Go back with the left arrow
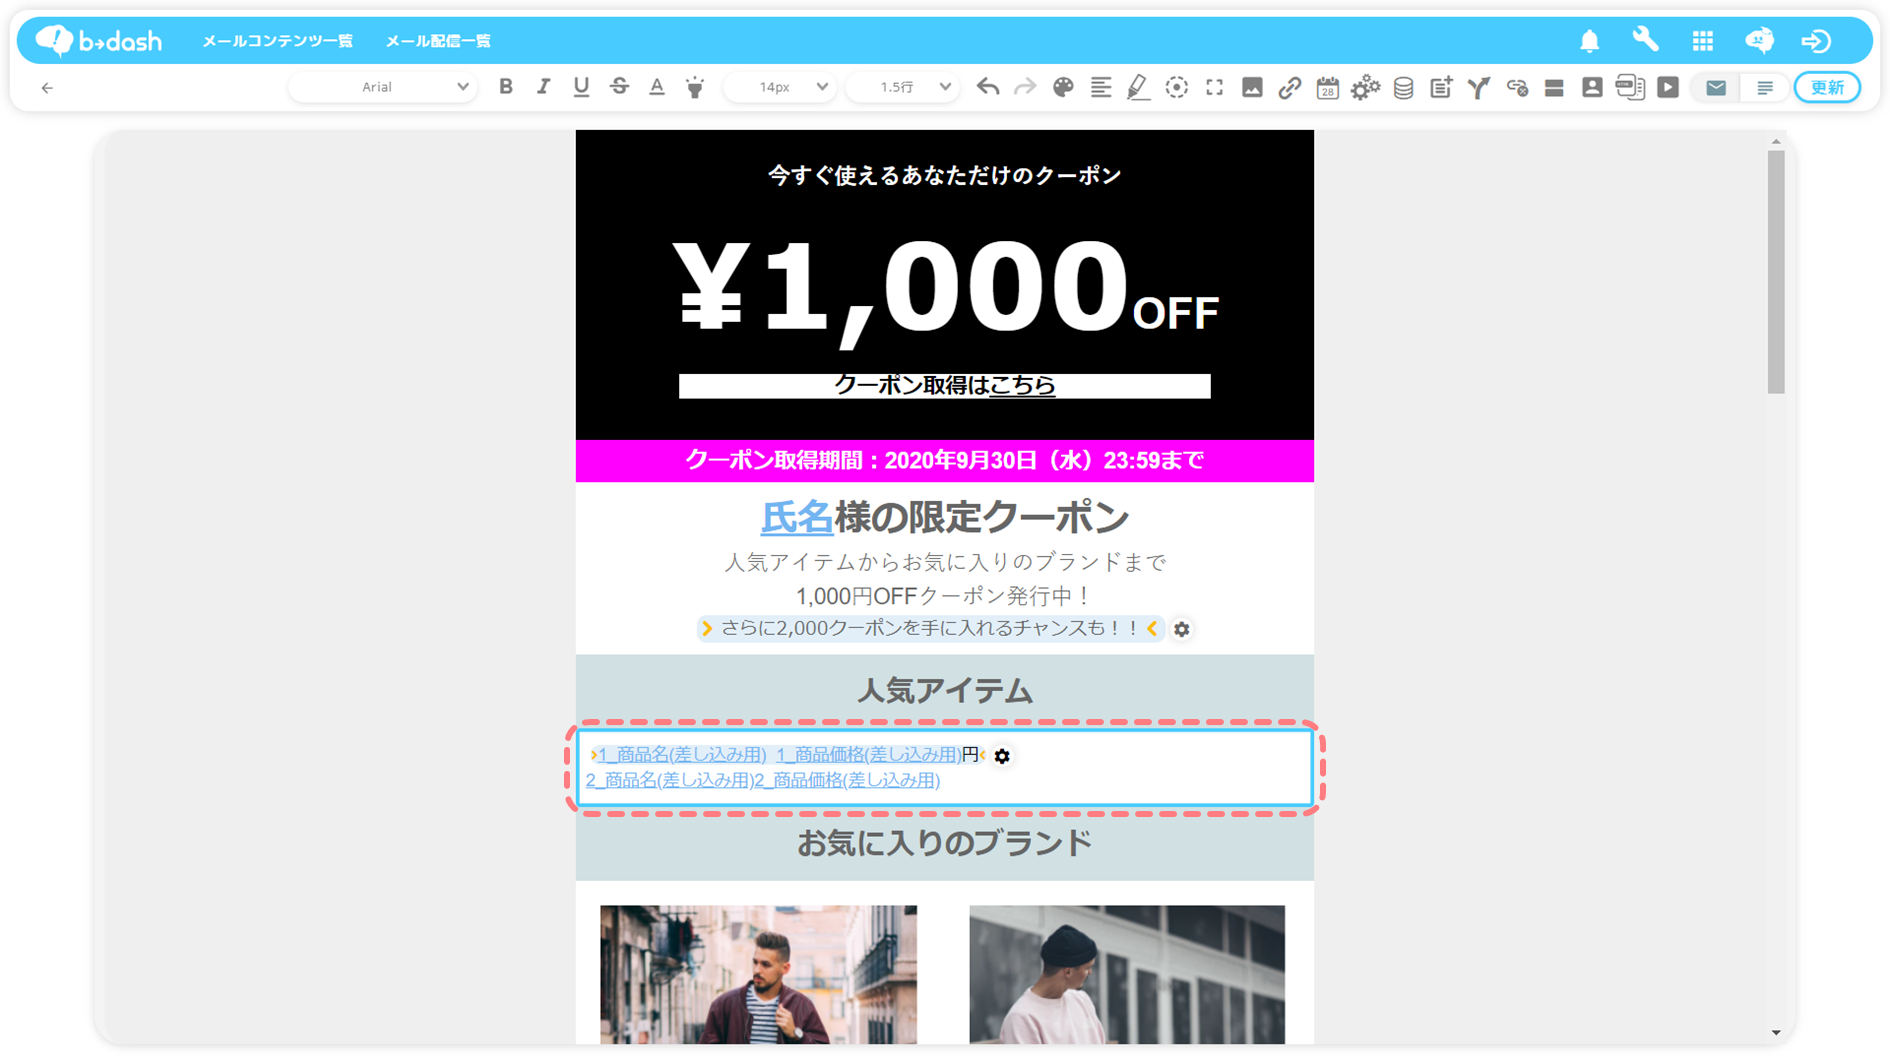This screenshot has width=1890, height=1063. coord(47,88)
